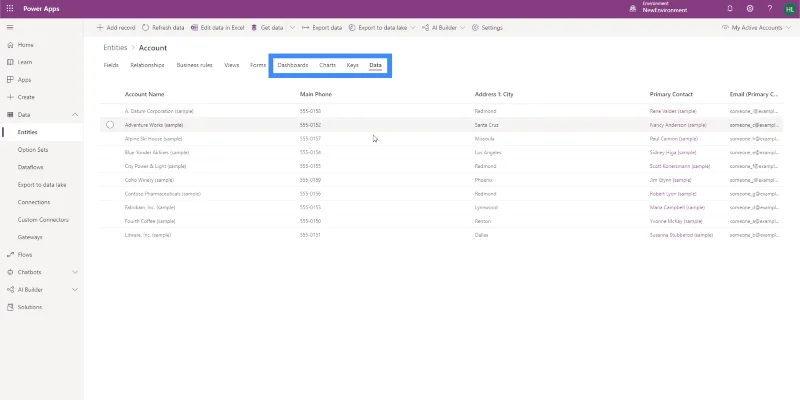
Task: Collapse the Data section chevron in sidebar
Action: (x=75, y=115)
